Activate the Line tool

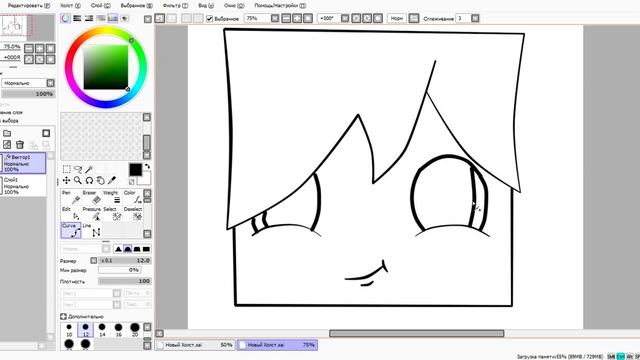(91, 230)
